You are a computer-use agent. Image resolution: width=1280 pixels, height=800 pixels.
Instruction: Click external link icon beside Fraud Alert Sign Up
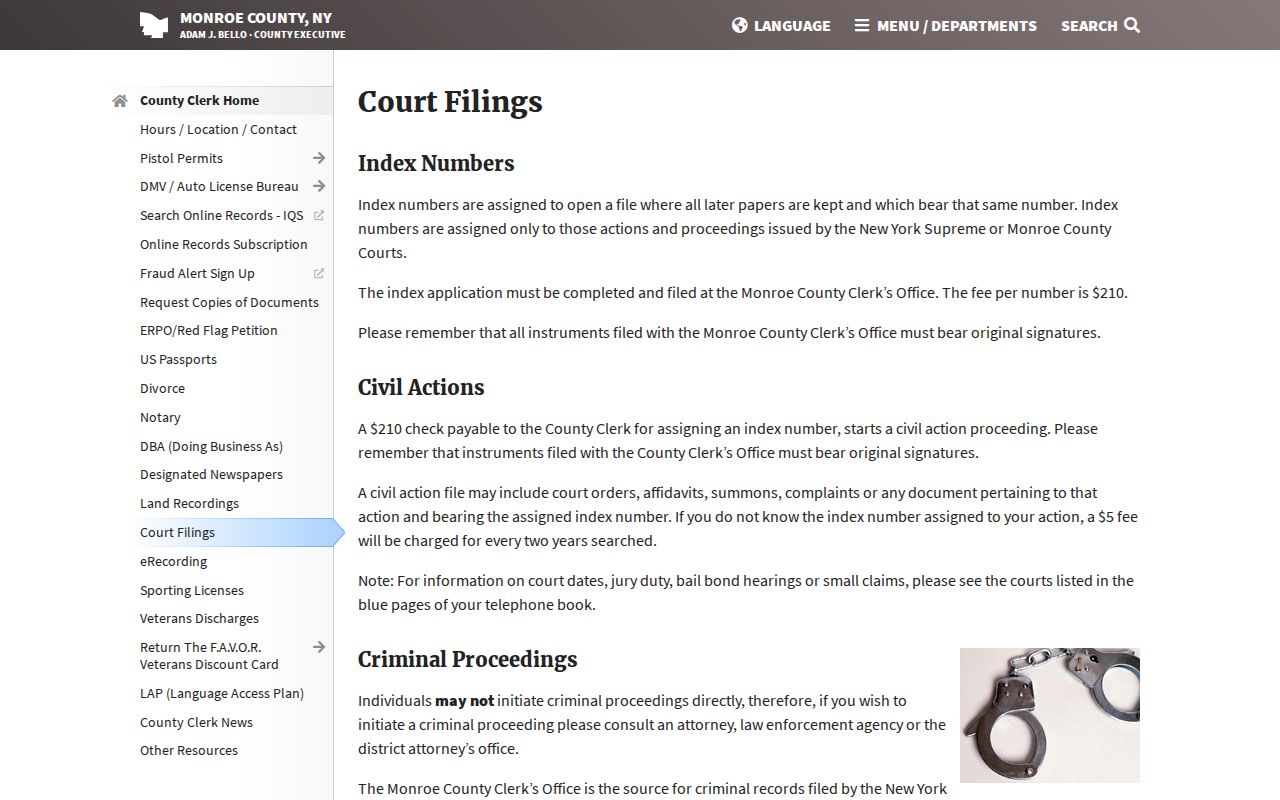click(x=319, y=273)
